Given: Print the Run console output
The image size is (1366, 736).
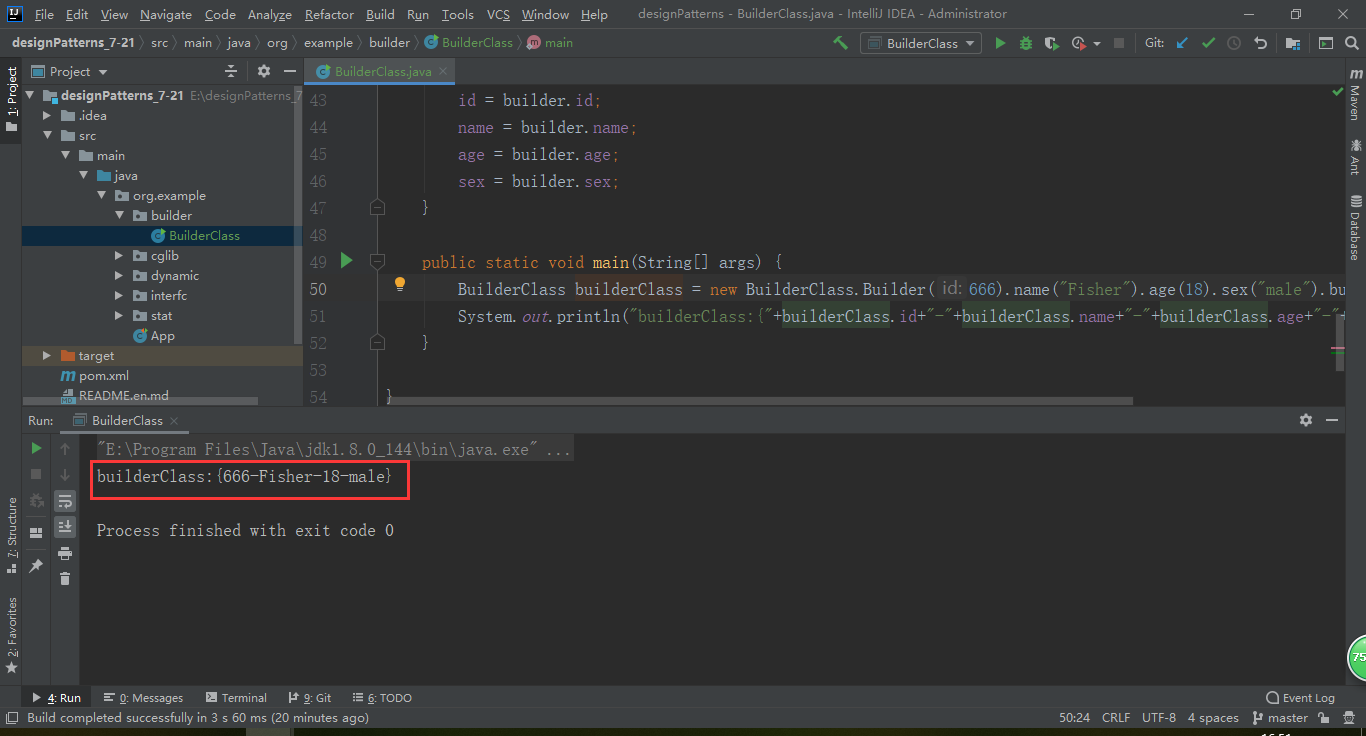Looking at the screenshot, I should click(x=65, y=553).
